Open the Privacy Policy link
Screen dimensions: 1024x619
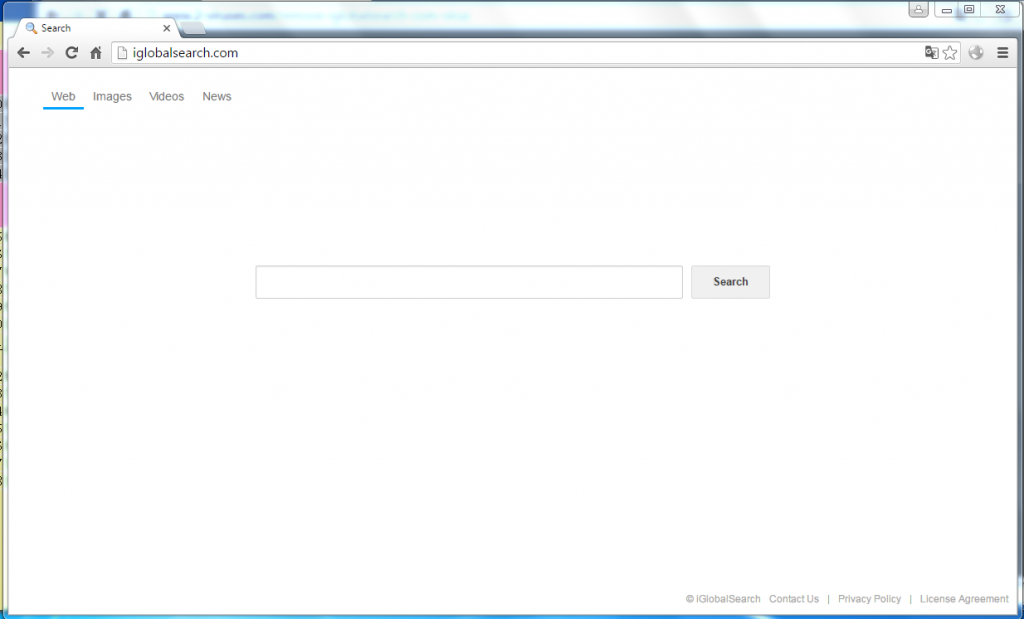click(x=869, y=599)
